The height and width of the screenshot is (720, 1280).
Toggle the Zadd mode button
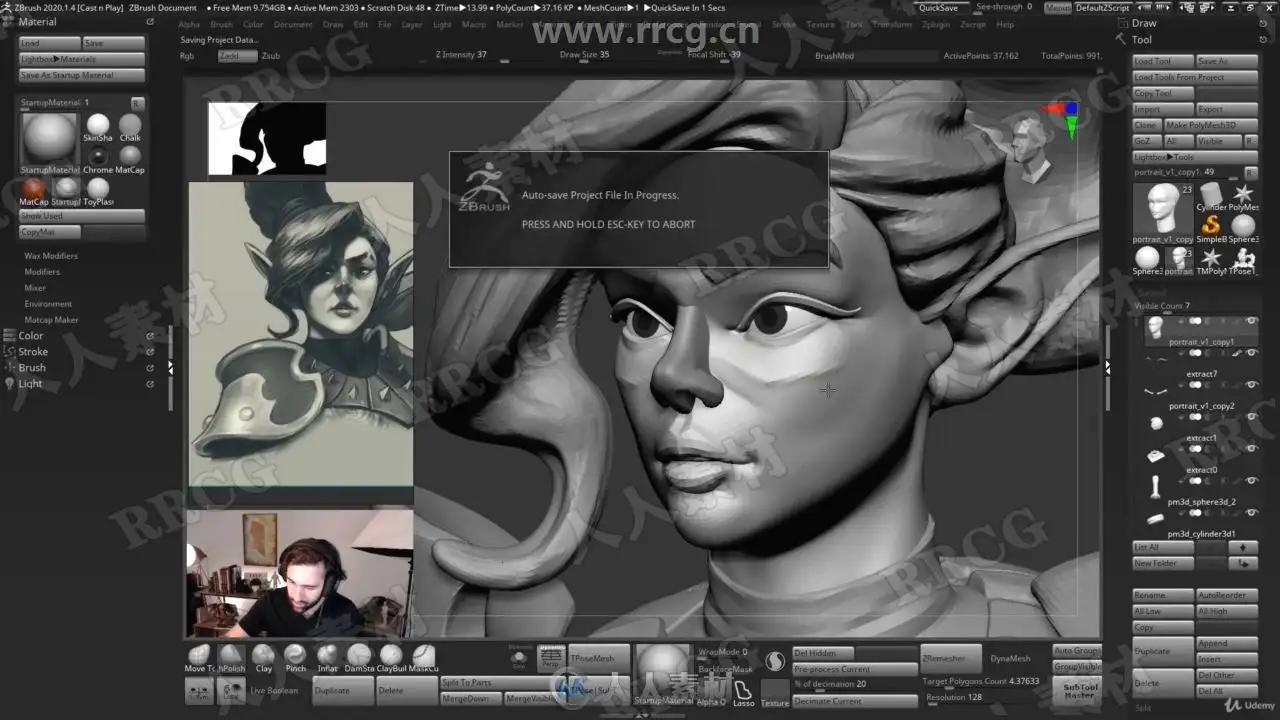pyautogui.click(x=237, y=56)
